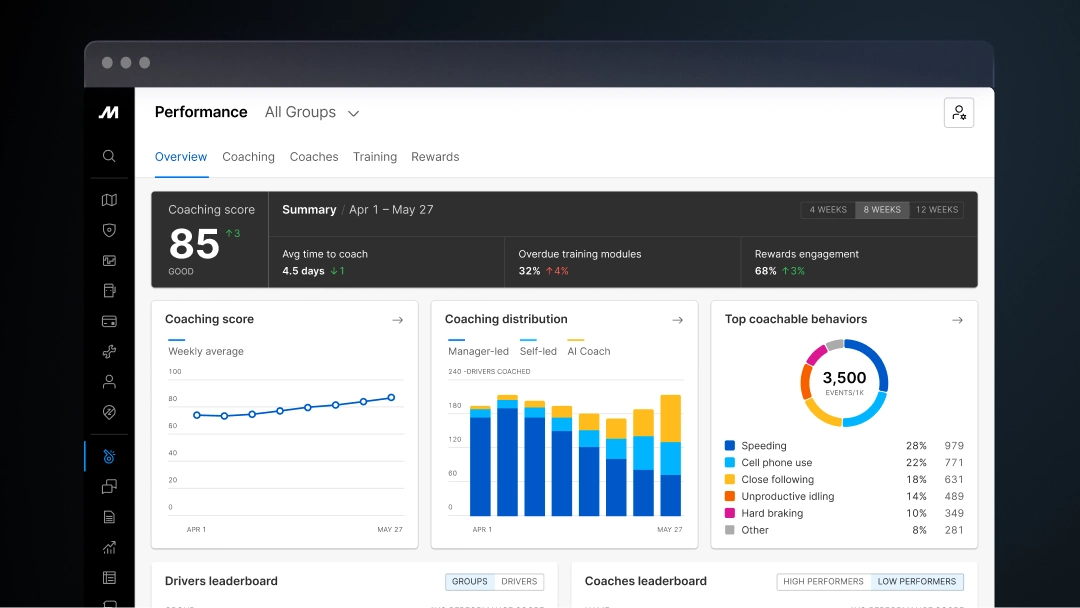This screenshot has height=608, width=1080.
Task: Select the 12 WEEKS time range
Action: (937, 210)
